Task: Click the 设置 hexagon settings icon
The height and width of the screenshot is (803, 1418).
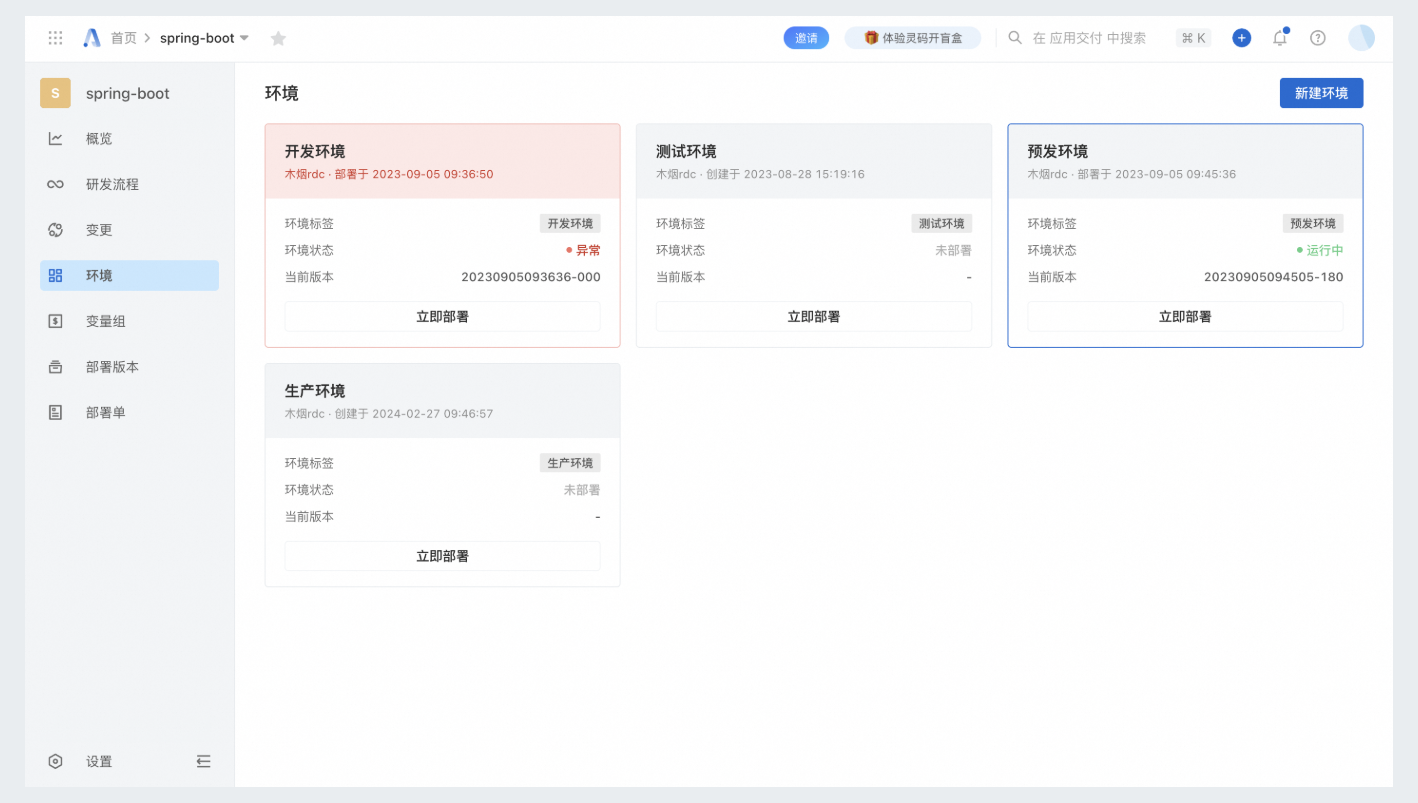Action: [56, 761]
